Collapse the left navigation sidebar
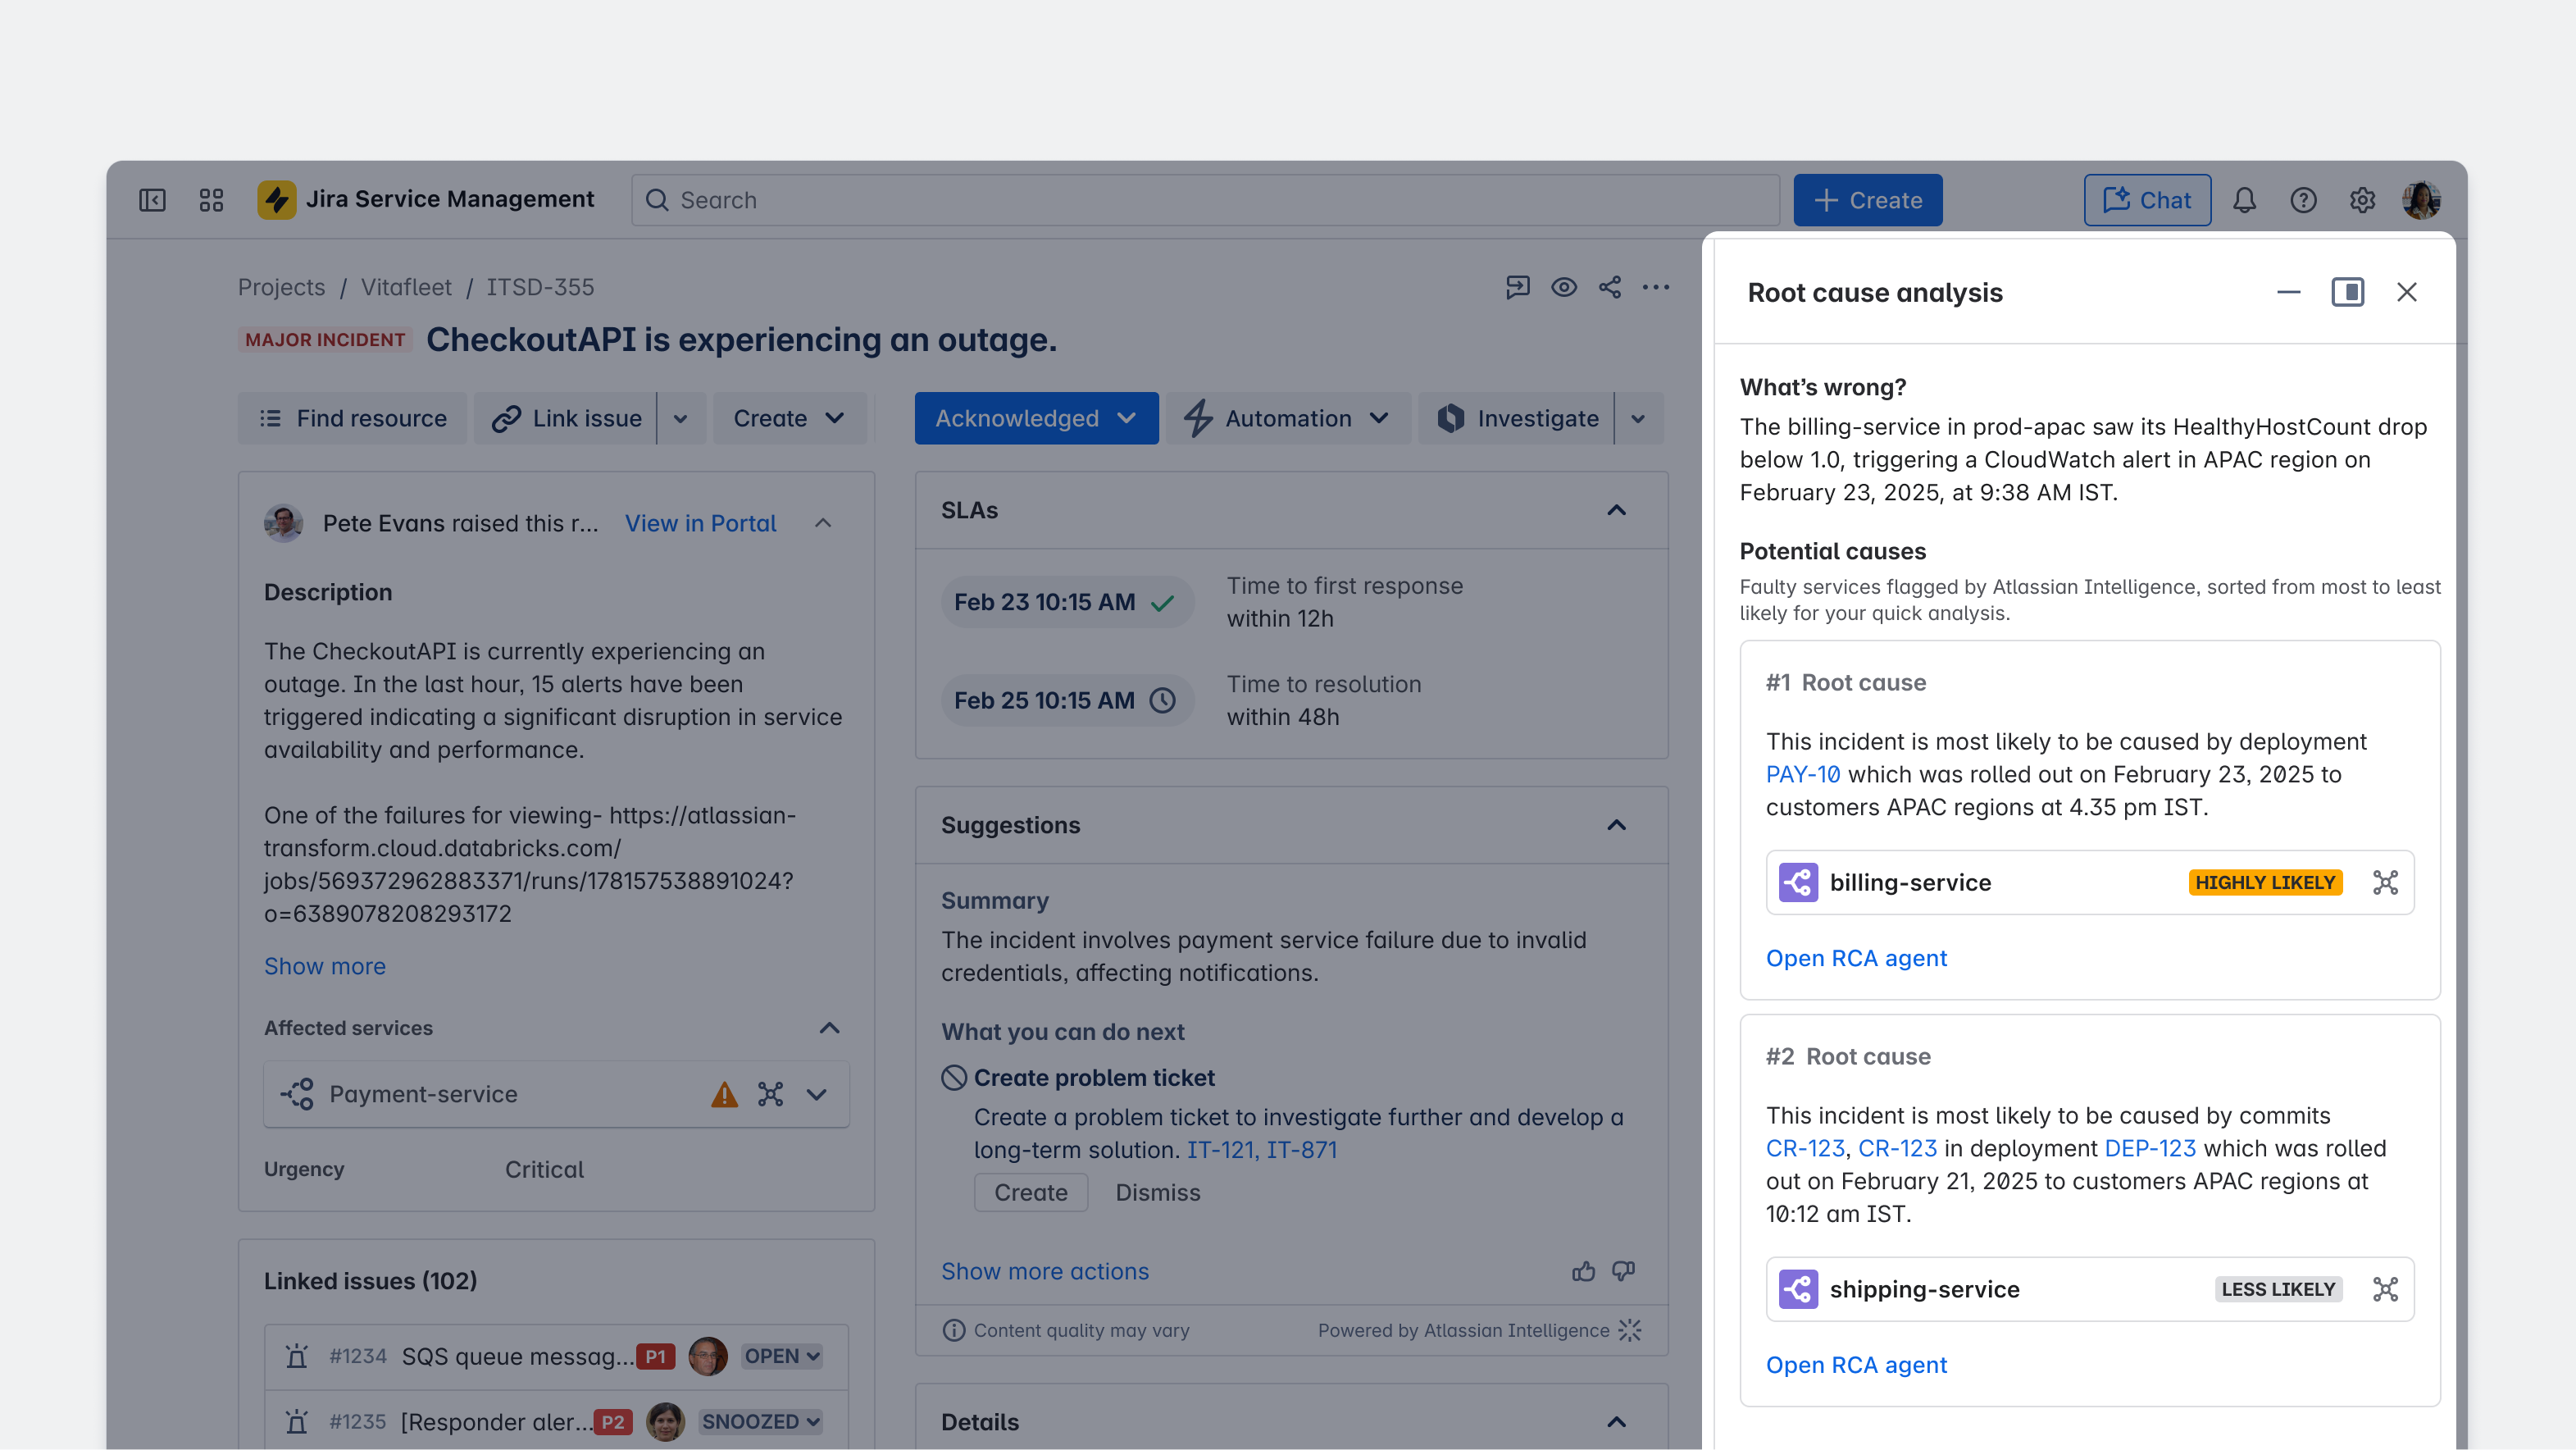This screenshot has width=2576, height=1450. (x=152, y=200)
